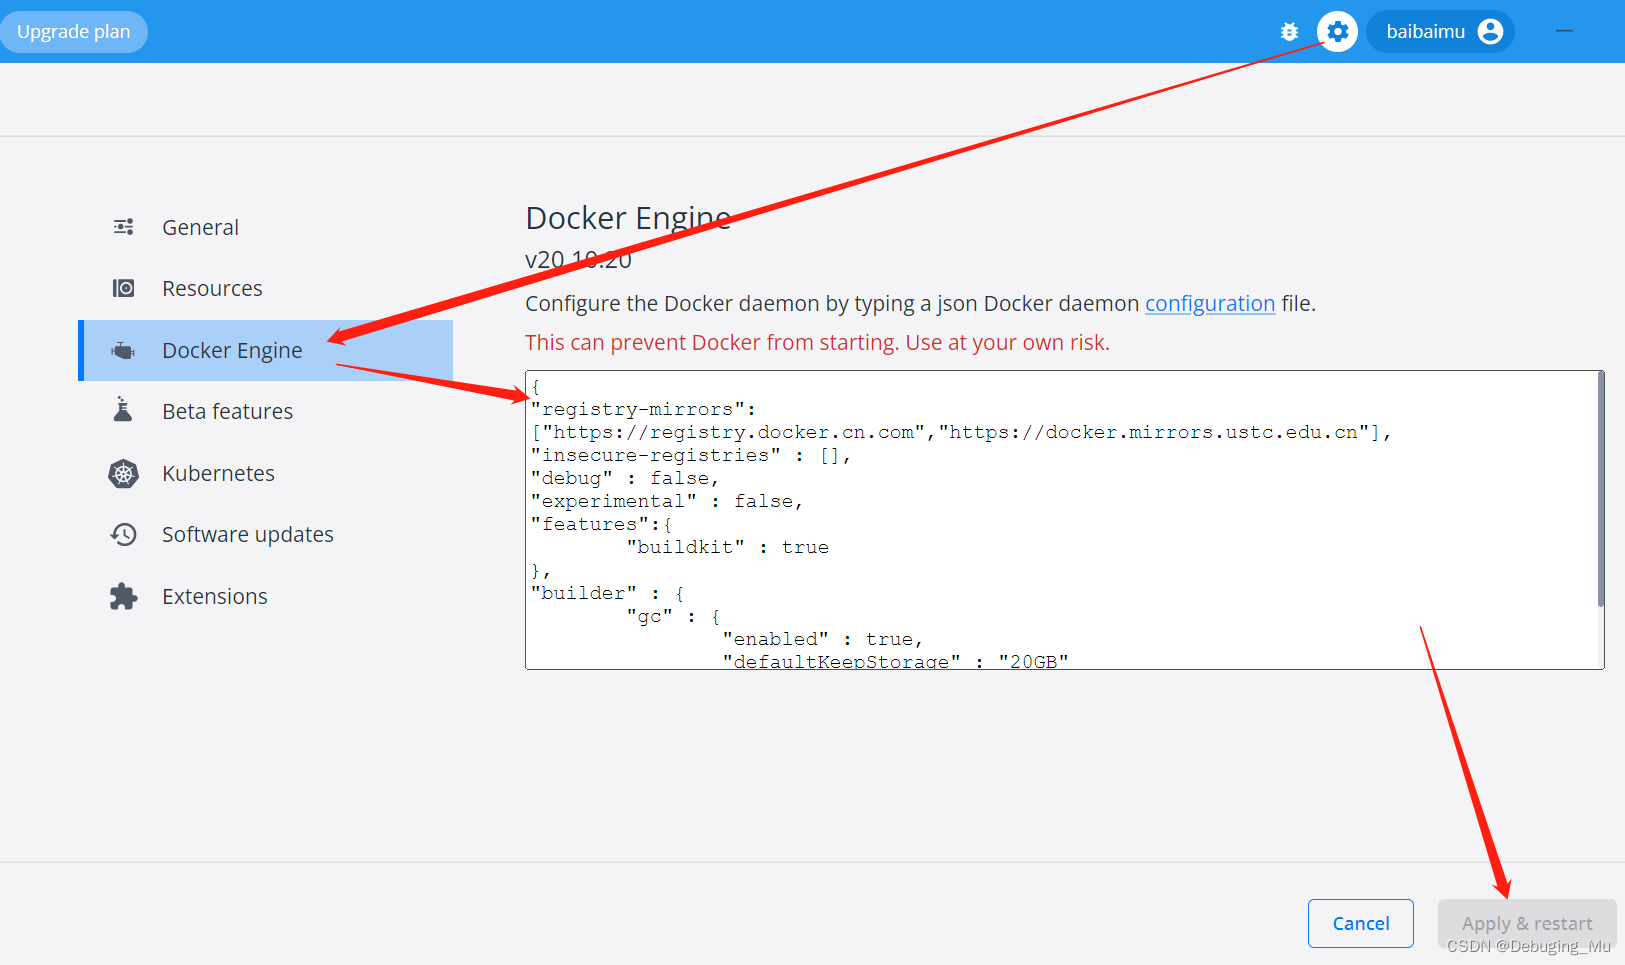The image size is (1625, 965).
Task: Open the baibaimu account menu
Action: tap(1440, 32)
